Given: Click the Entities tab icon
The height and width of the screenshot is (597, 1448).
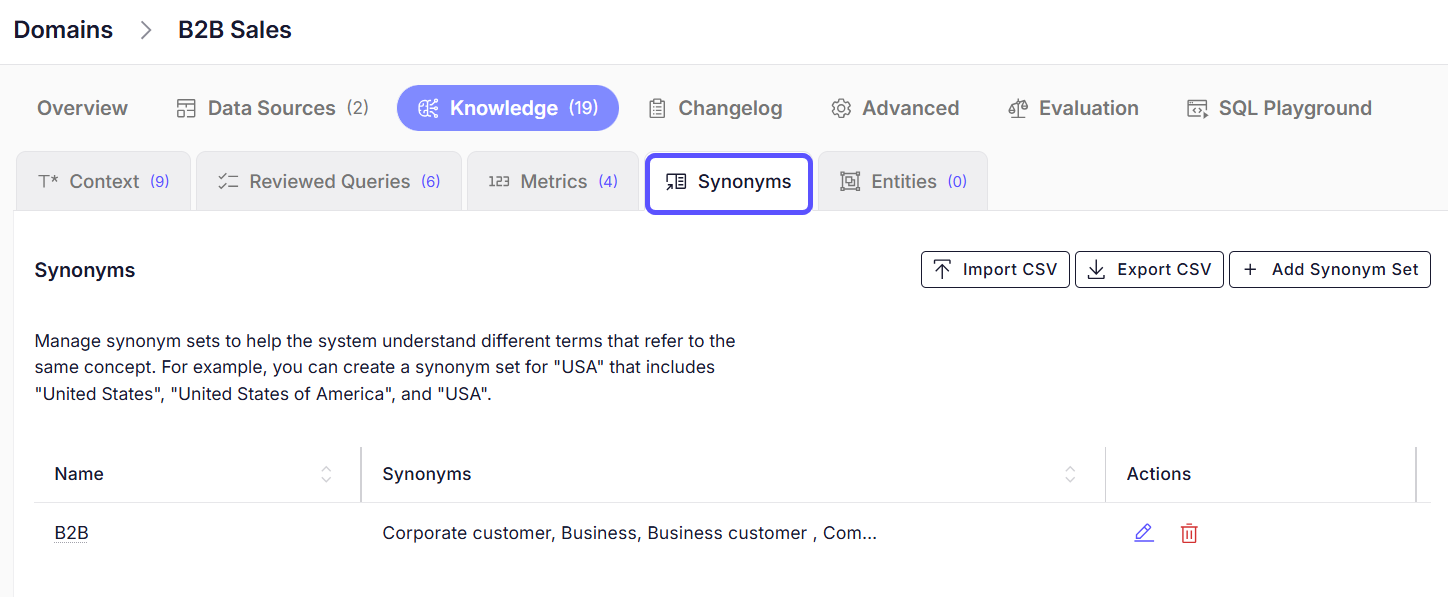Looking at the screenshot, I should click(x=851, y=181).
